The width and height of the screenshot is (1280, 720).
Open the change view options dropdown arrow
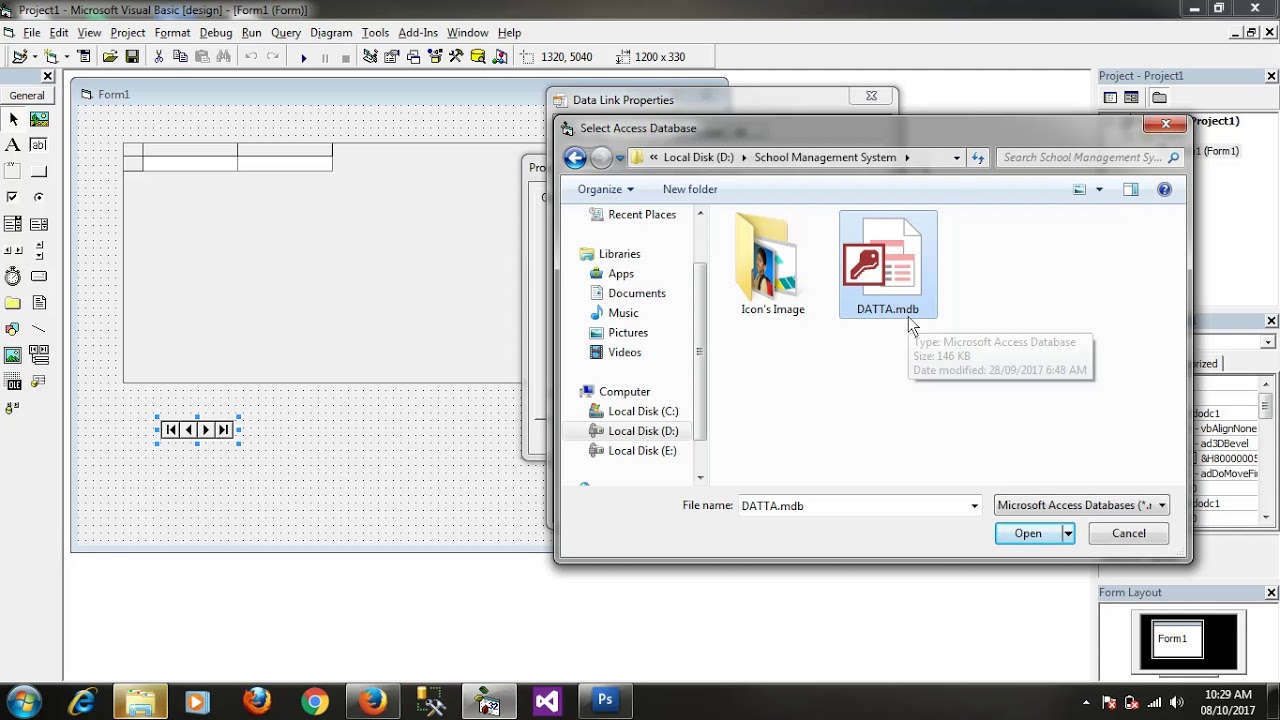pyautogui.click(x=1099, y=189)
